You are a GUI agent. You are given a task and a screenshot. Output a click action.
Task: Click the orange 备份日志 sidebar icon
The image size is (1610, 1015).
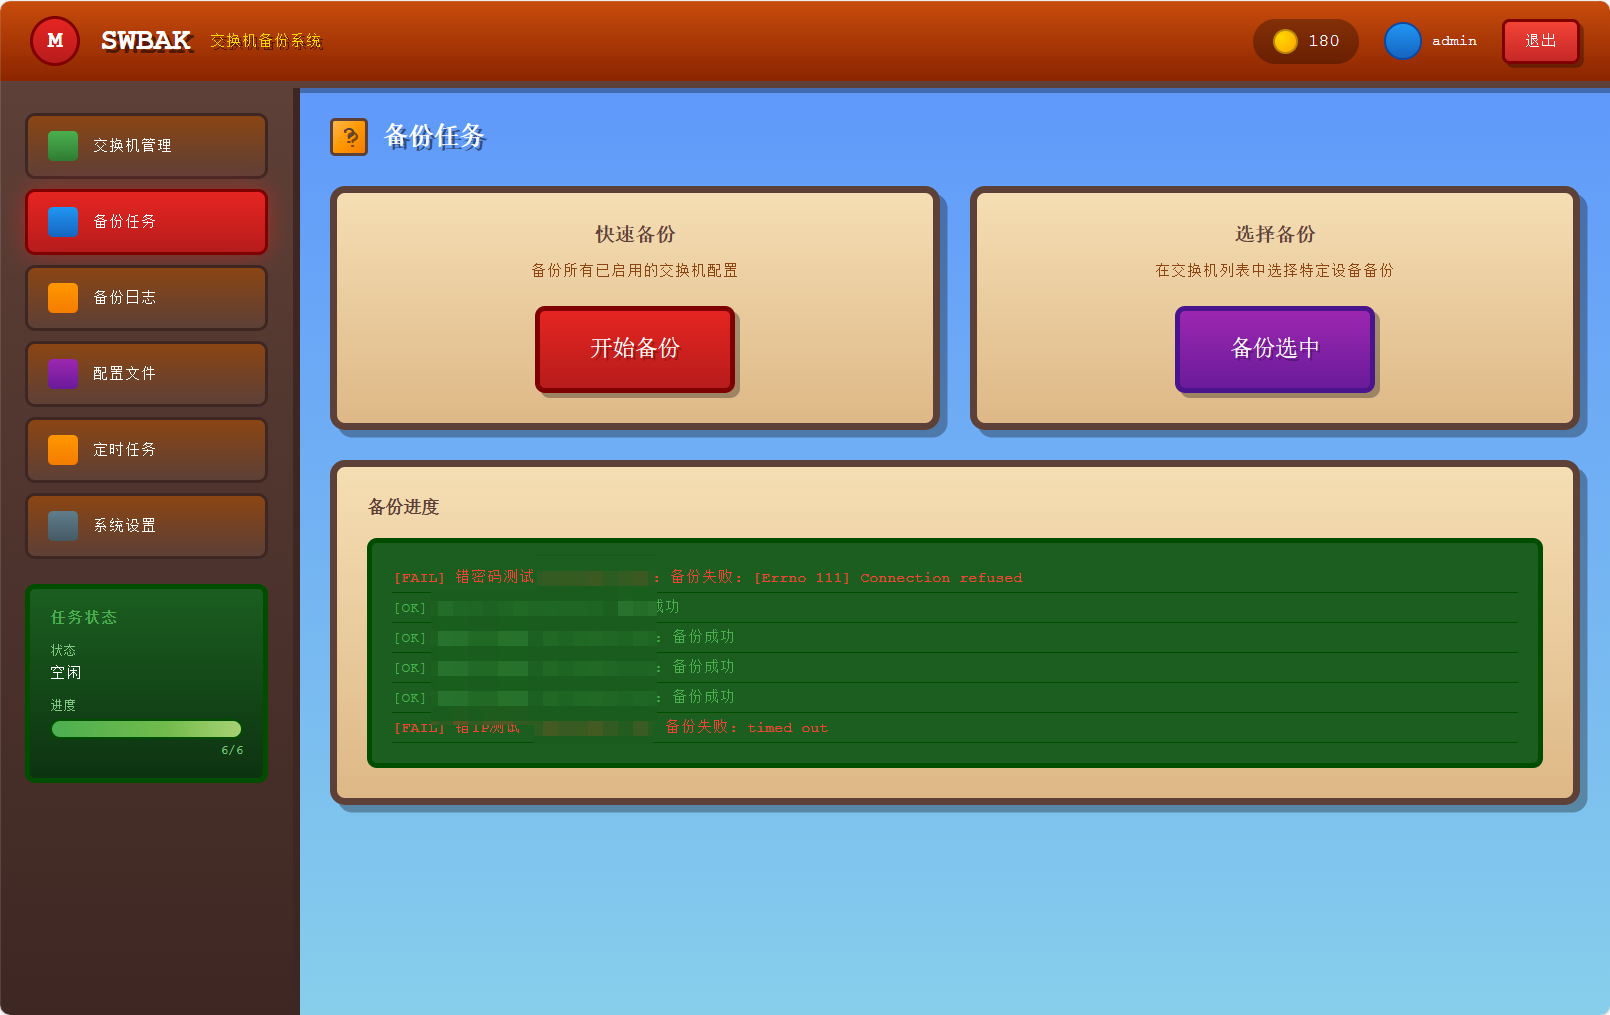[x=63, y=298]
